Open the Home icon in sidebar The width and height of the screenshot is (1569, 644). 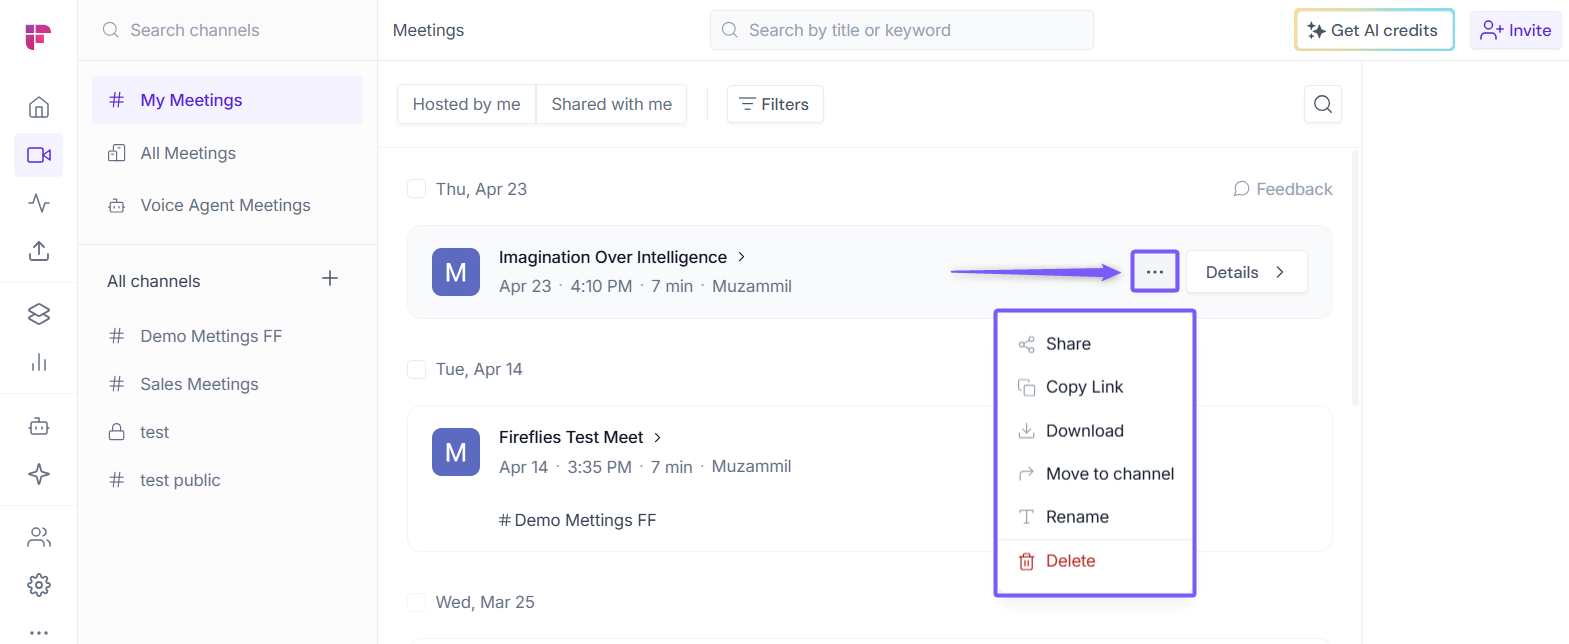click(x=39, y=107)
